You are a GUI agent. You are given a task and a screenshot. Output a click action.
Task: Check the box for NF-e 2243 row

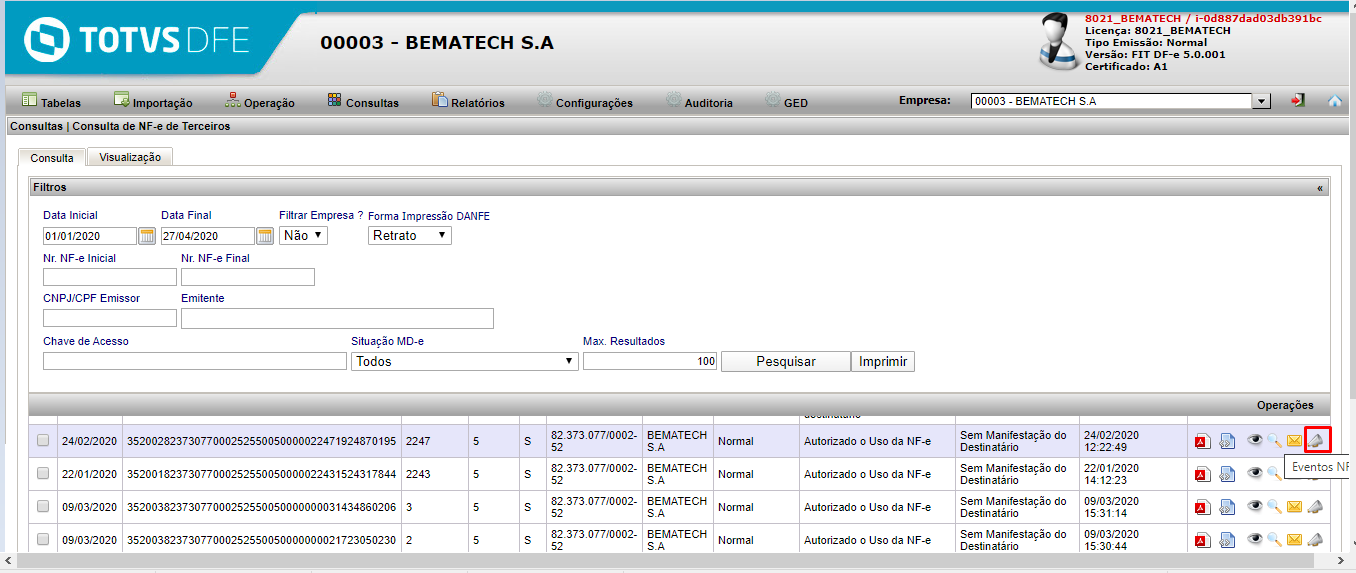click(x=43, y=474)
